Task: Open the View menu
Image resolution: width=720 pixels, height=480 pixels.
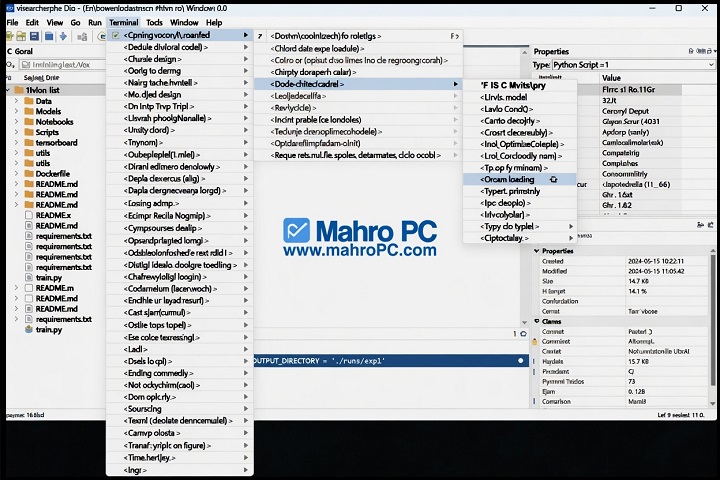Action: pyautogui.click(x=55, y=23)
